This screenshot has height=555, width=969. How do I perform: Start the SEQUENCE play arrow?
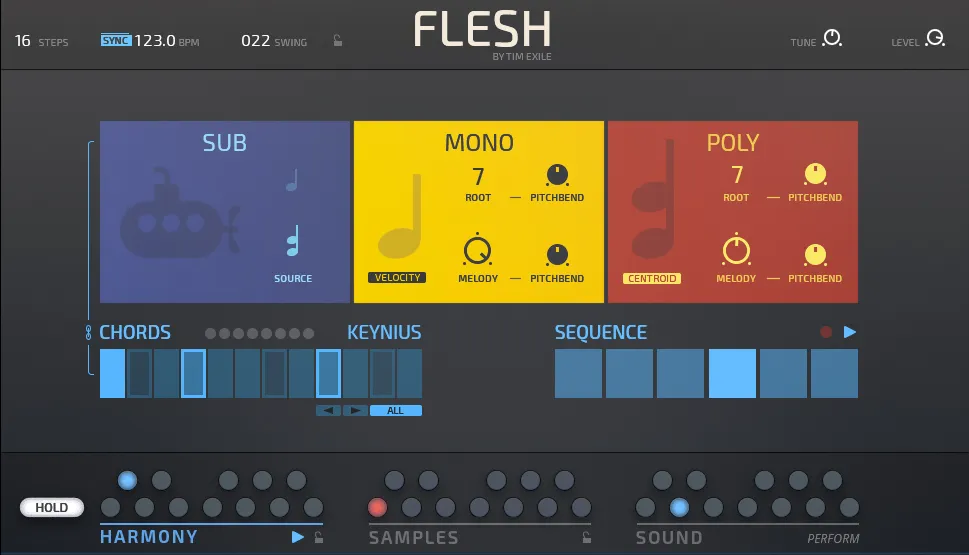tap(850, 332)
